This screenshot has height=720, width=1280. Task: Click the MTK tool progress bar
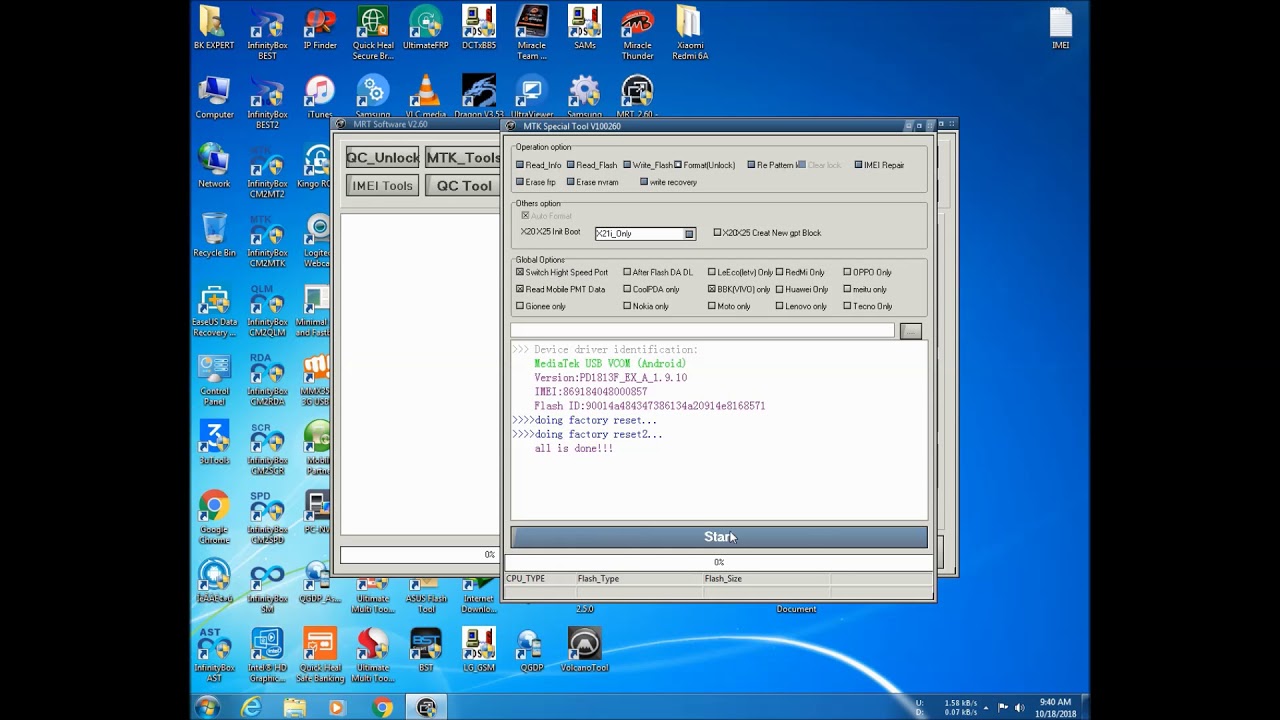(719, 562)
